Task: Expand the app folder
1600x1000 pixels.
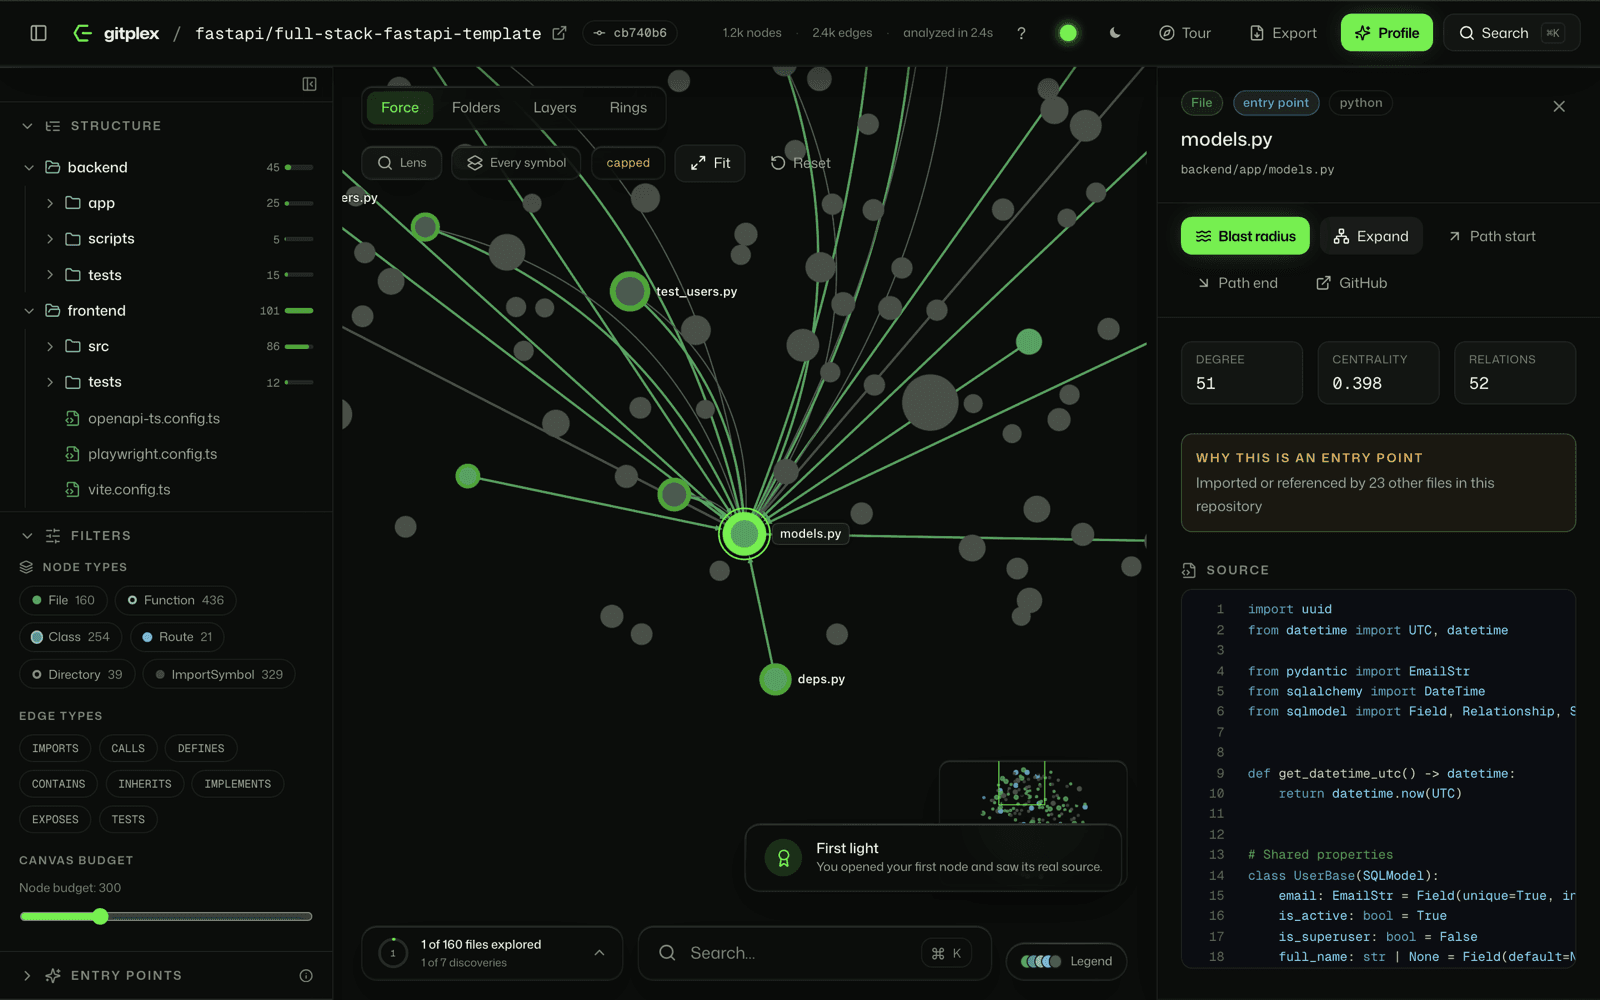Action: [x=50, y=203]
